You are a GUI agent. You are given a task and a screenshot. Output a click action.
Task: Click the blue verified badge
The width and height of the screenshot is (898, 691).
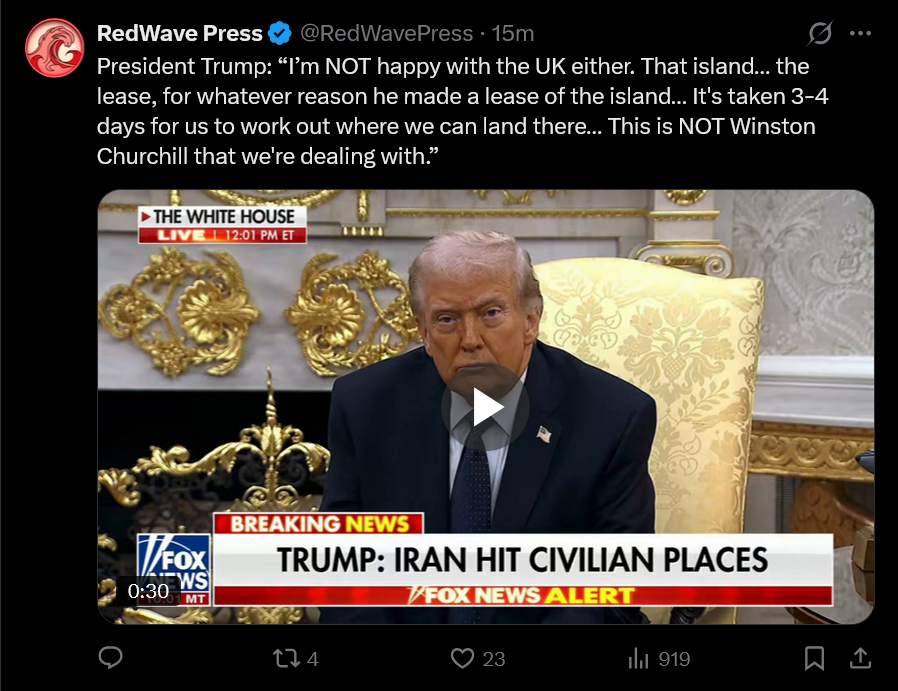pos(280,33)
